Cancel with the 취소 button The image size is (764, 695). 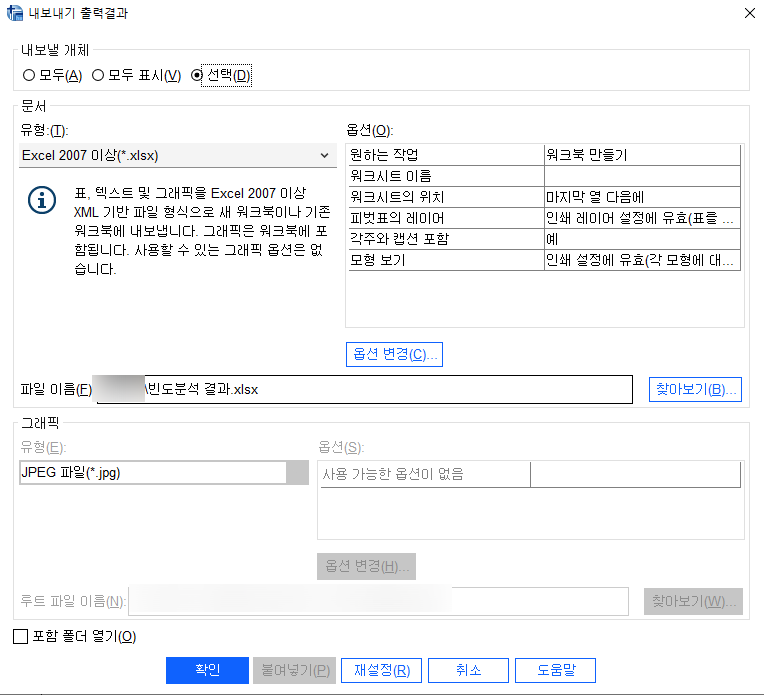point(468,670)
